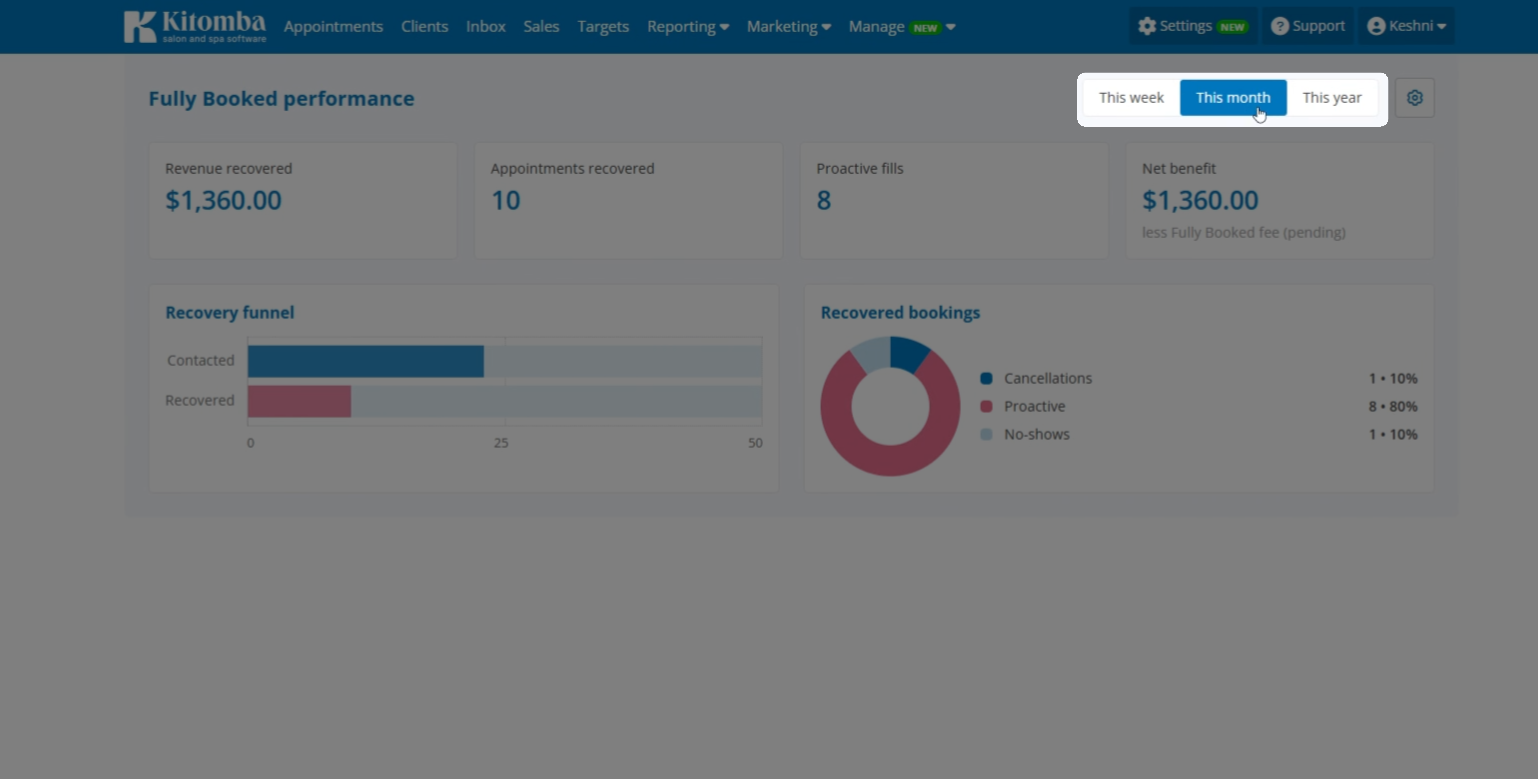The height and width of the screenshot is (779, 1538).
Task: Open the Settings button
Action: point(1193,26)
